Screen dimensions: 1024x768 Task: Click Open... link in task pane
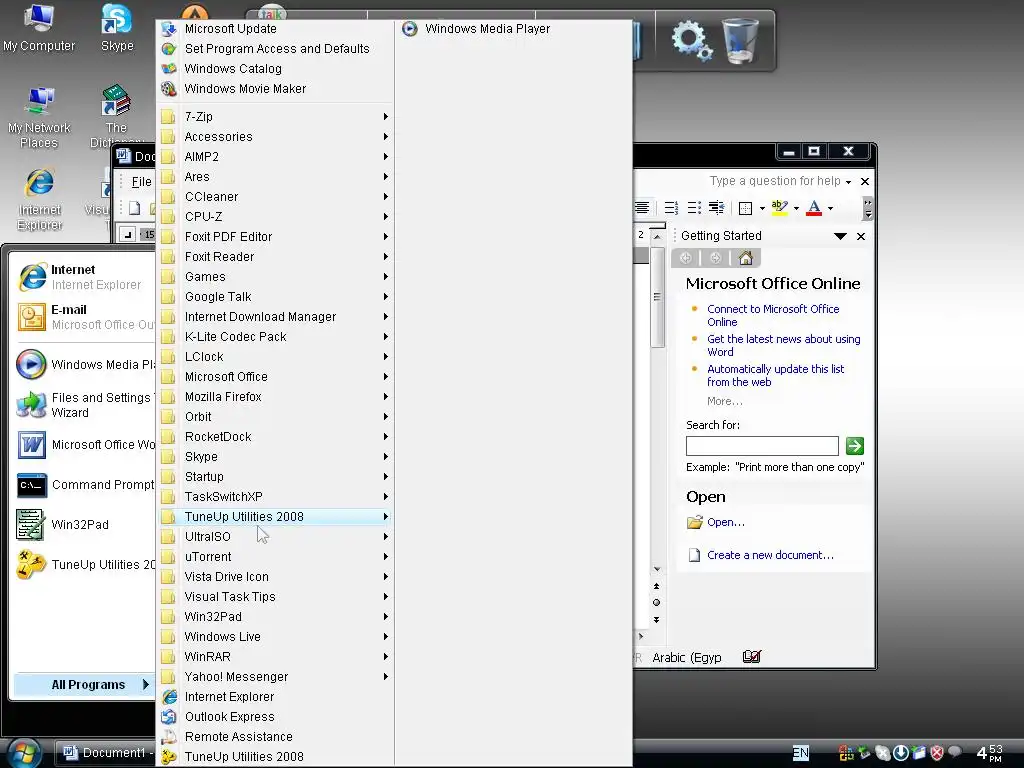726,522
